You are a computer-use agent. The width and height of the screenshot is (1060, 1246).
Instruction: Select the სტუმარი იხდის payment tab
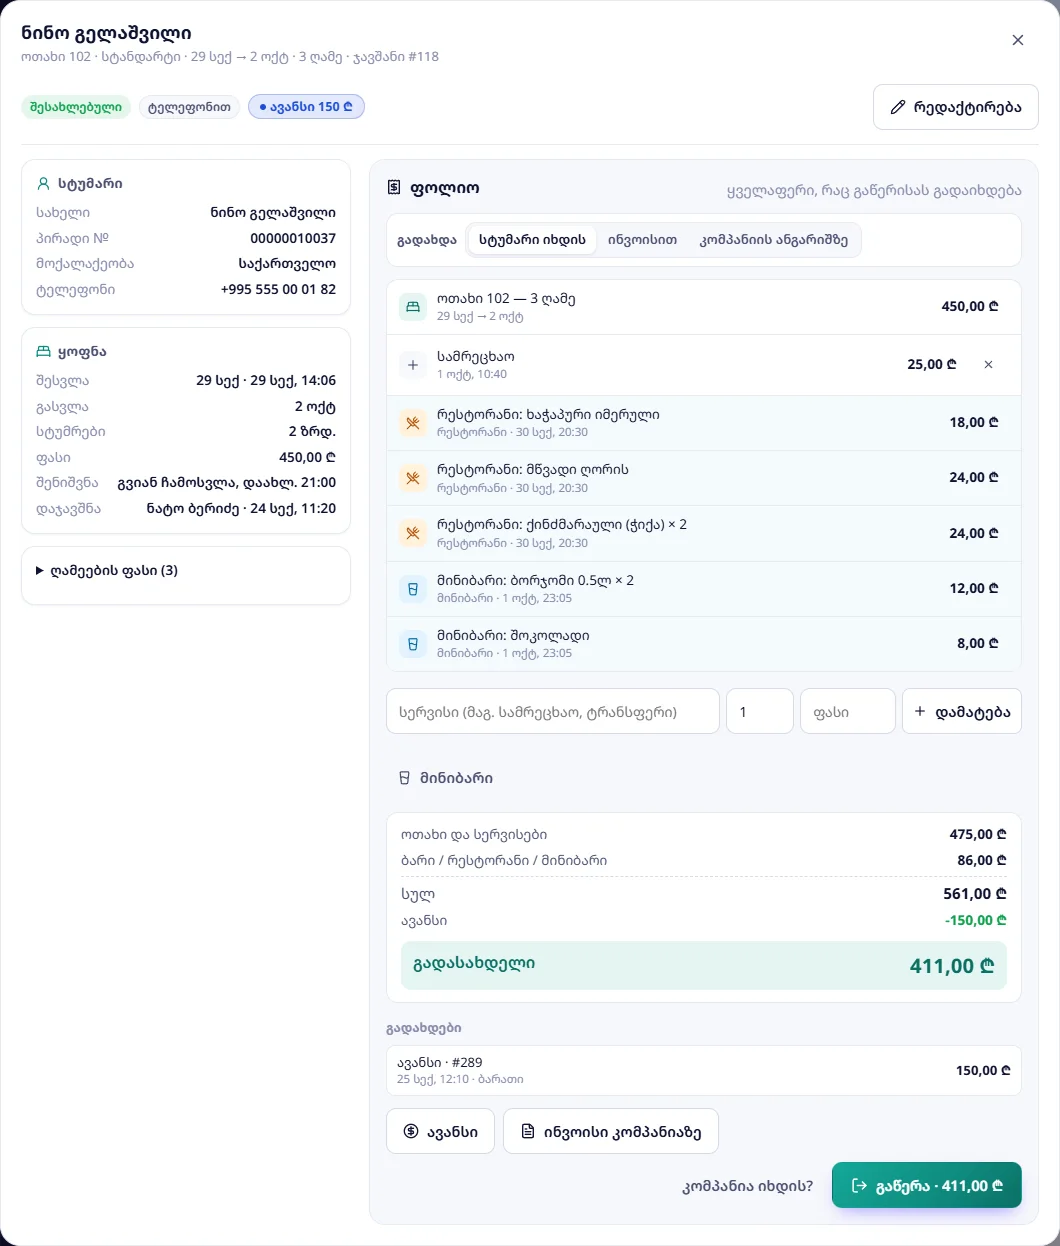532,240
